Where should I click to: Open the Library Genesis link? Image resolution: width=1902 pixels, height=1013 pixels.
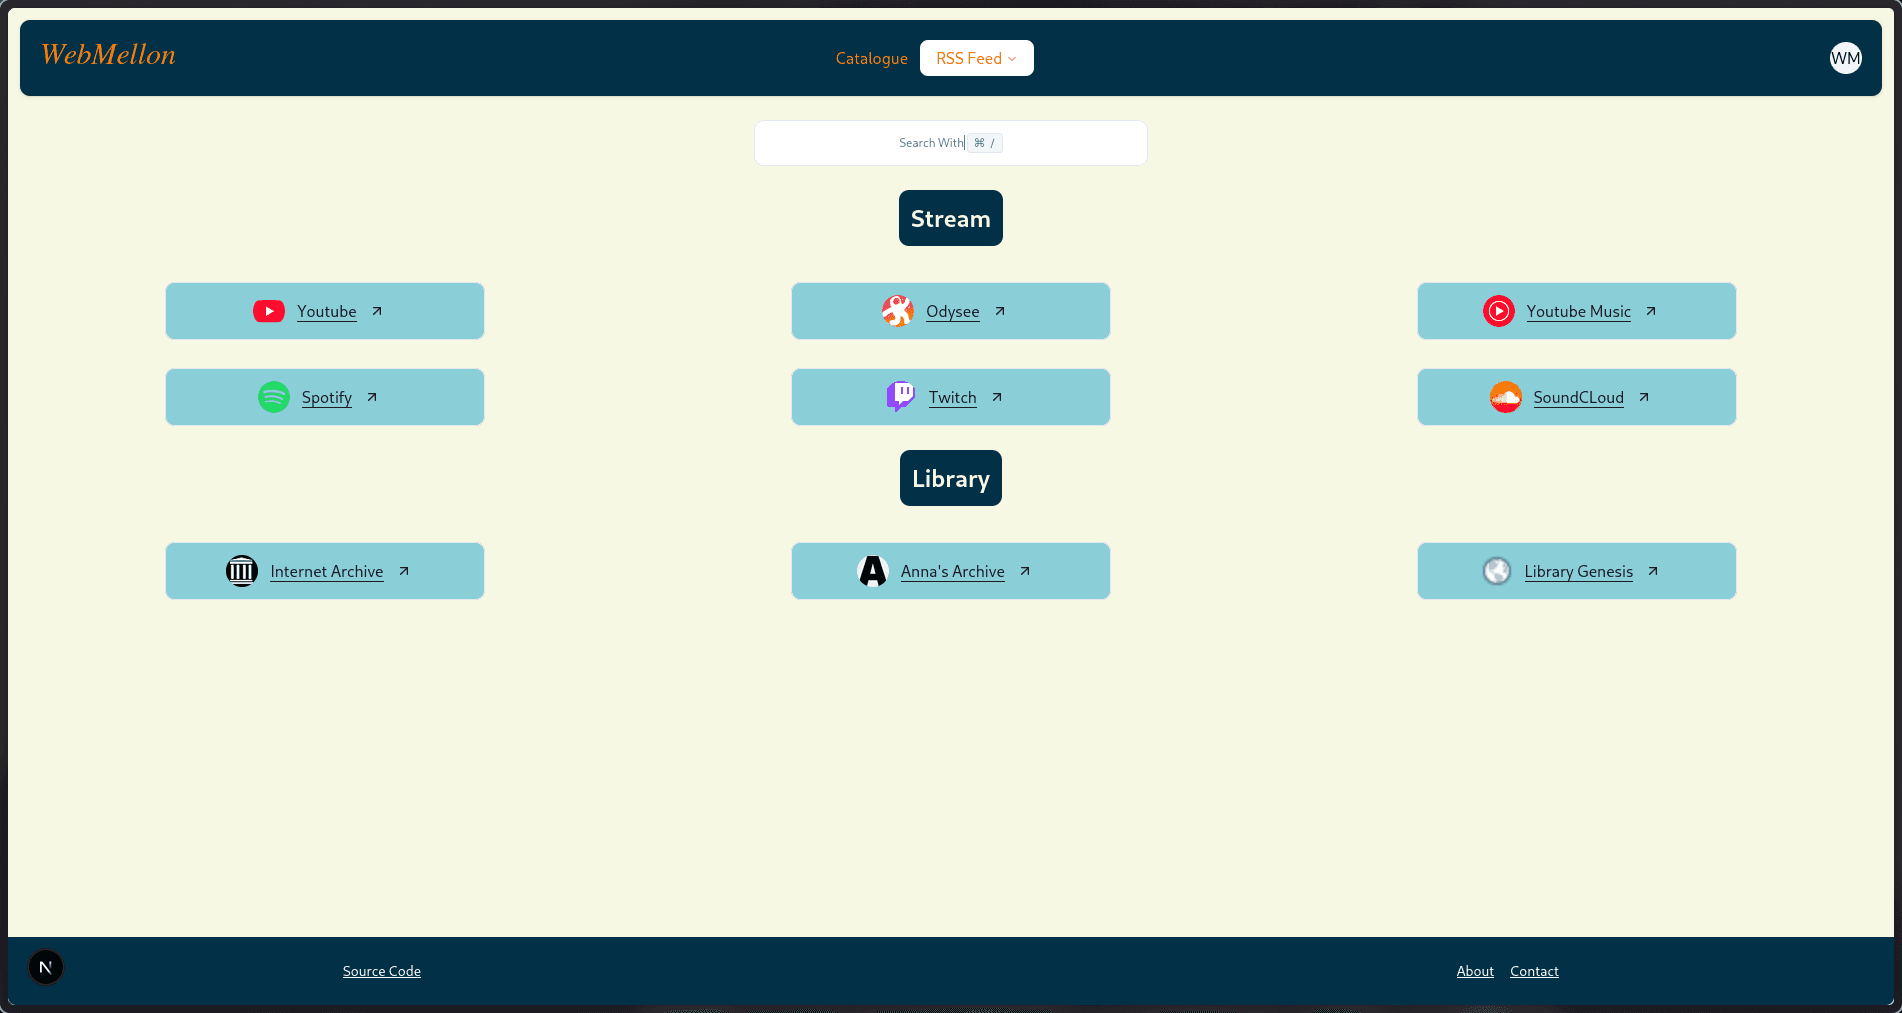(x=1579, y=571)
